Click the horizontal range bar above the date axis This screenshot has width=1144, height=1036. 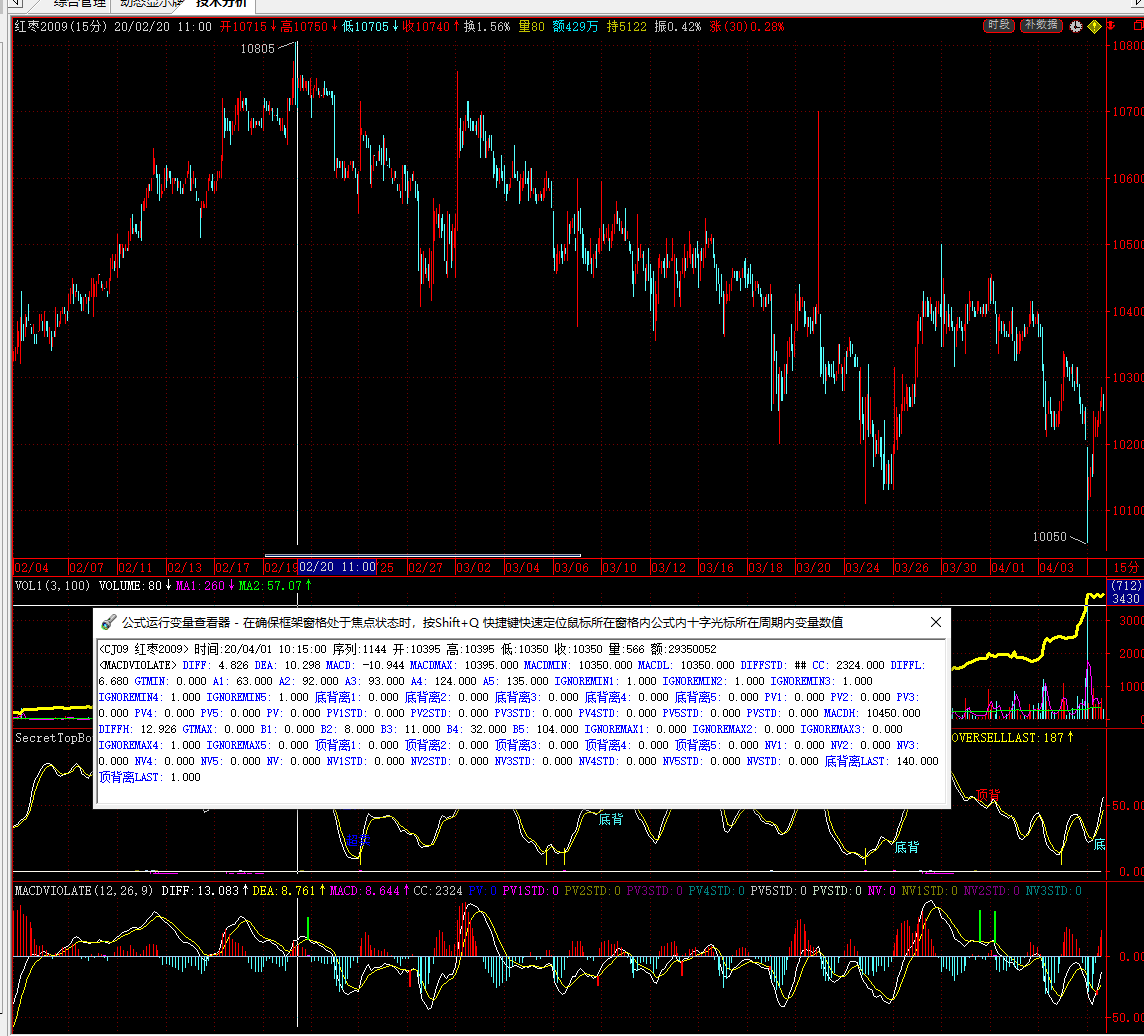422,555
